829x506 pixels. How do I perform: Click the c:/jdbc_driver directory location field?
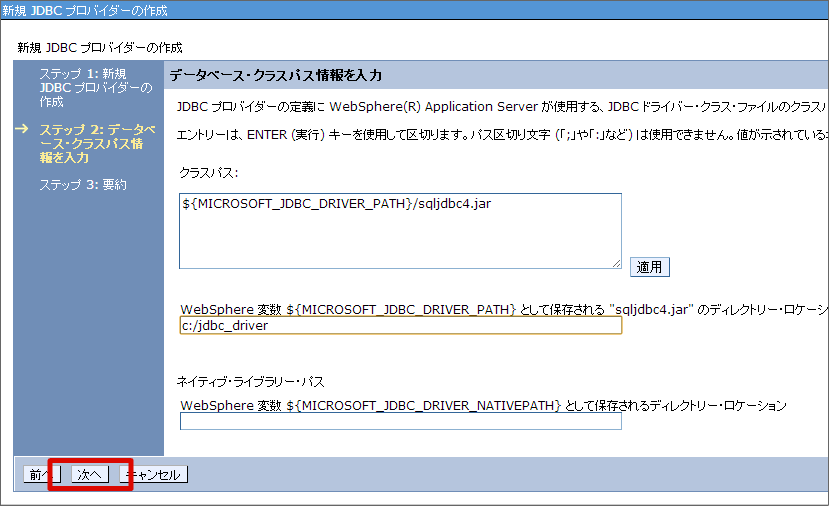[401, 325]
